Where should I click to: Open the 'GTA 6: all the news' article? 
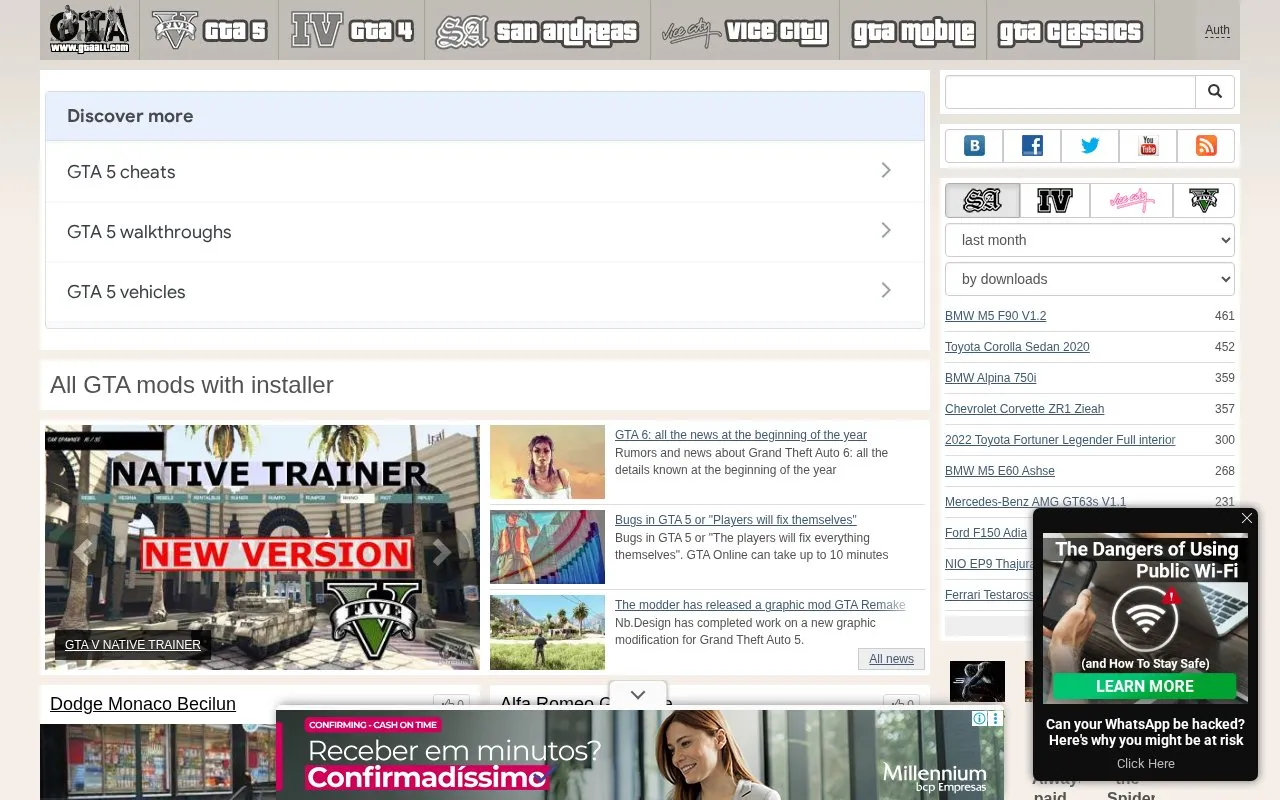click(741, 435)
